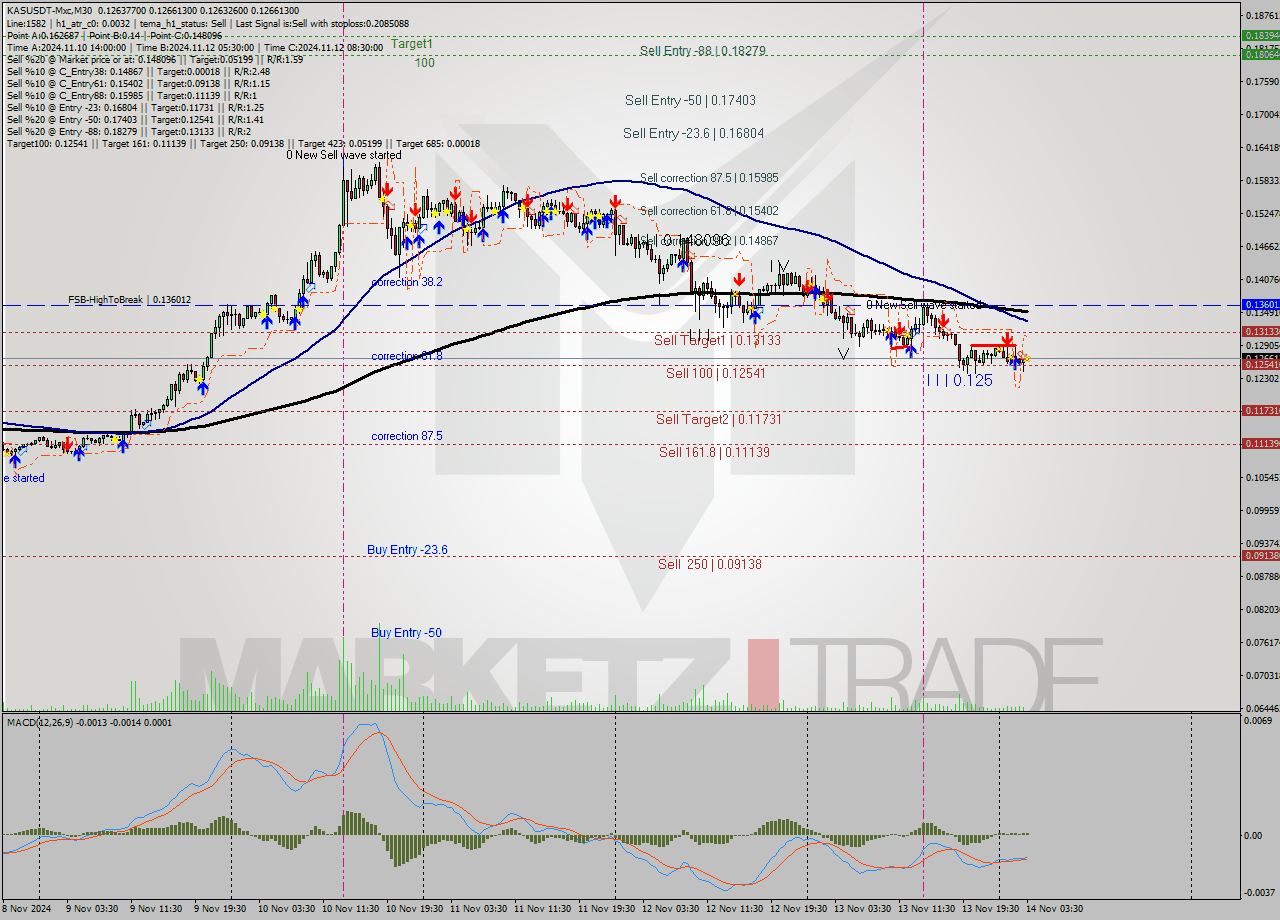The height and width of the screenshot is (920, 1280).
Task: Click the '10 Nov 11:30' time axis label
Action: pyautogui.click(x=350, y=909)
